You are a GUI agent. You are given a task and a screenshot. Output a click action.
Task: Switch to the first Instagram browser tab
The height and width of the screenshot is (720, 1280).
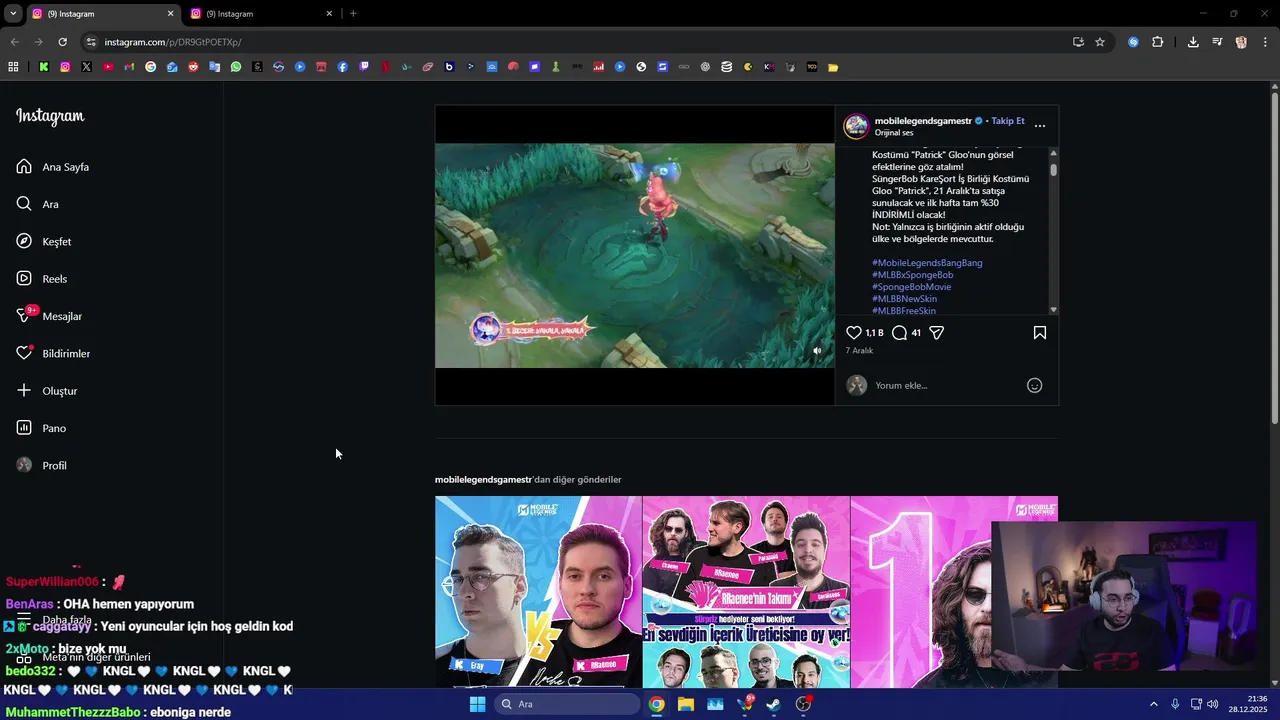100,14
